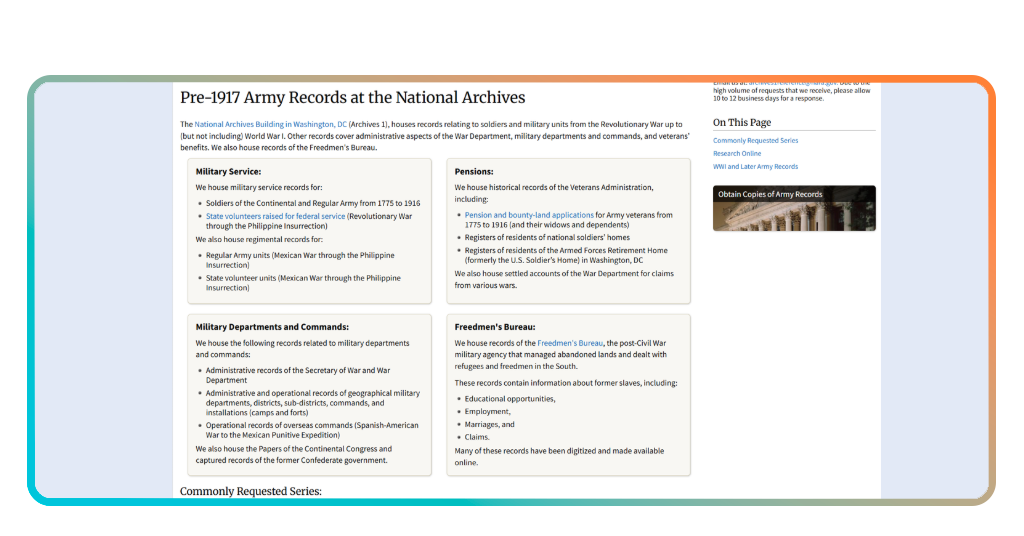This screenshot has width=1024, height=536.
Task: Jump to Commonly Requested Series section link
Action: (x=755, y=140)
